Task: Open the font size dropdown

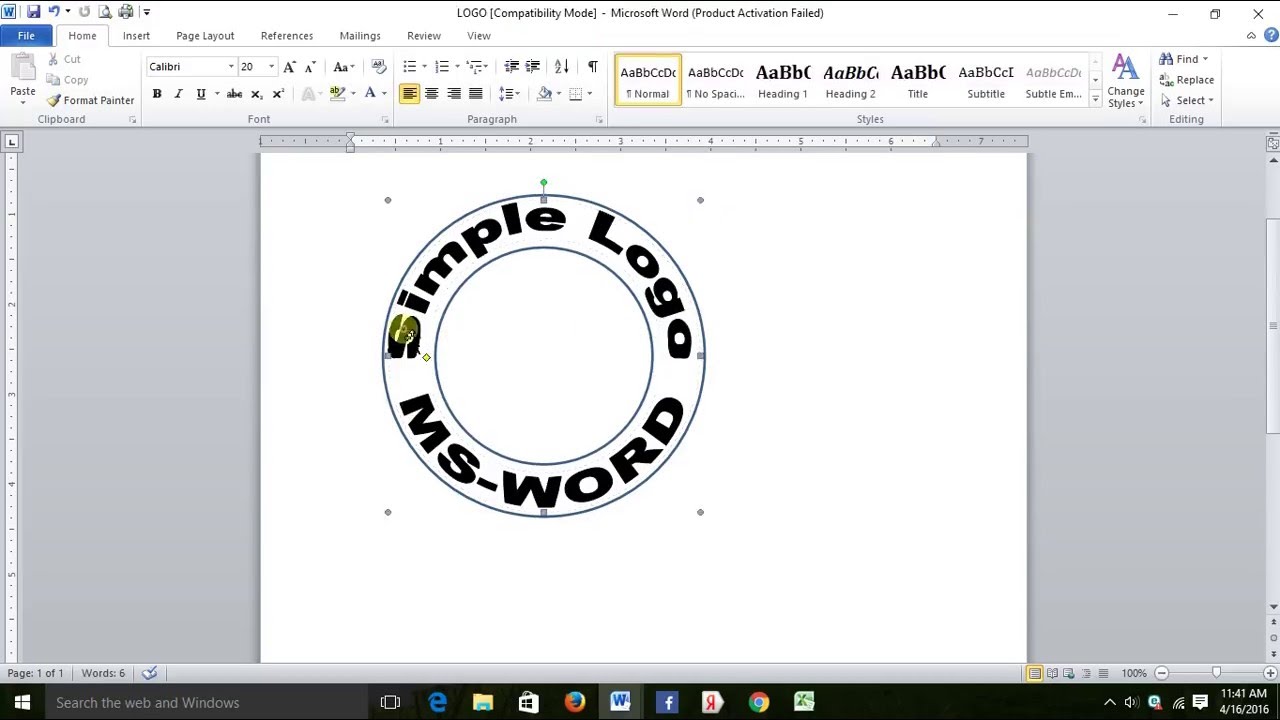Action: point(271,67)
